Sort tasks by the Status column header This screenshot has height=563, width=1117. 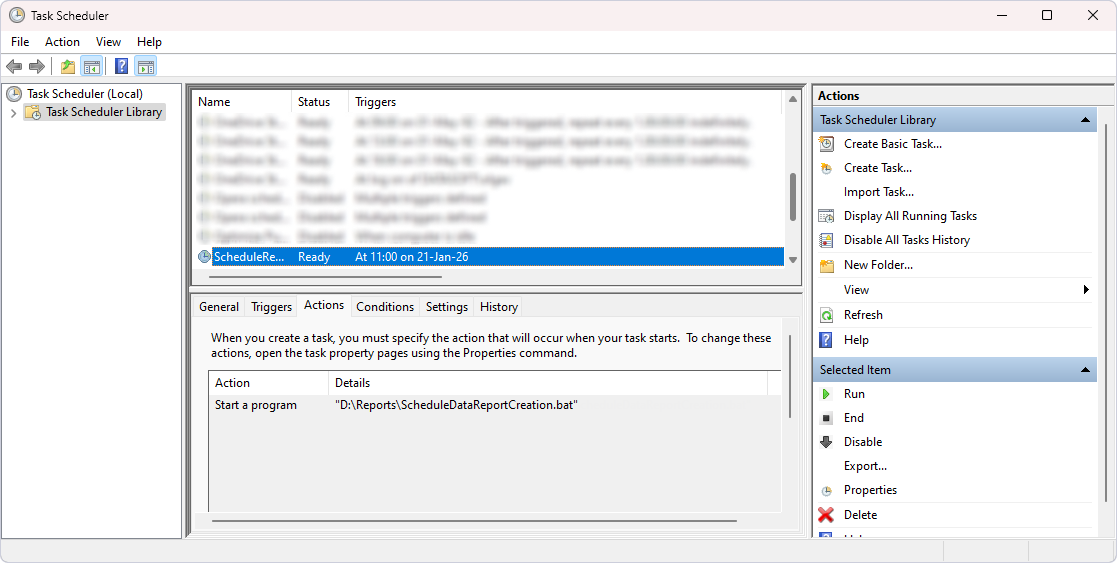(x=321, y=102)
